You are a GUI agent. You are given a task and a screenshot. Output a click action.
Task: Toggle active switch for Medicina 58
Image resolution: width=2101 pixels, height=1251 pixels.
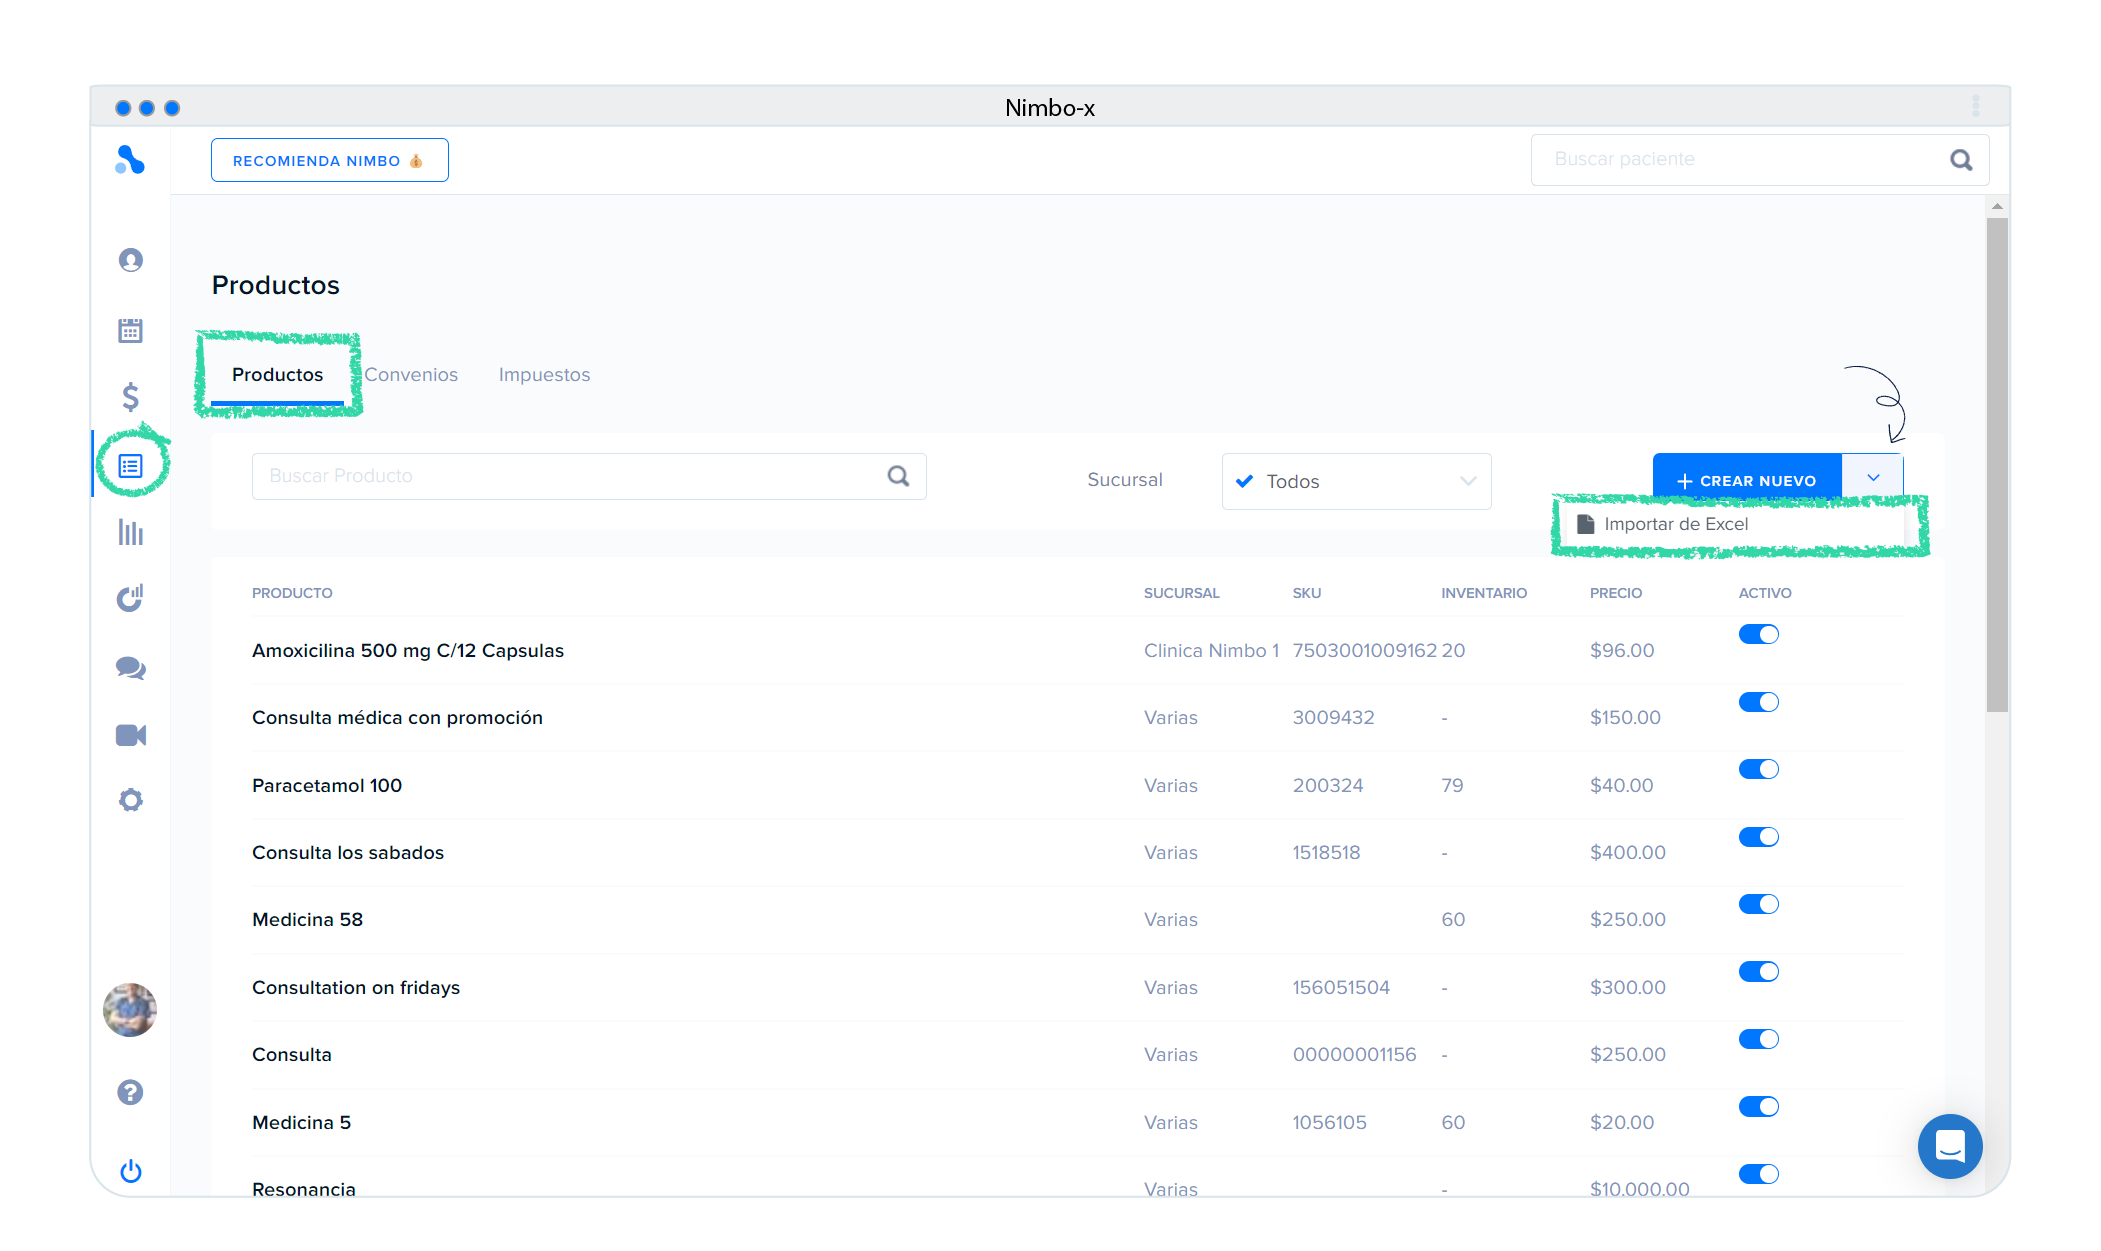tap(1758, 904)
